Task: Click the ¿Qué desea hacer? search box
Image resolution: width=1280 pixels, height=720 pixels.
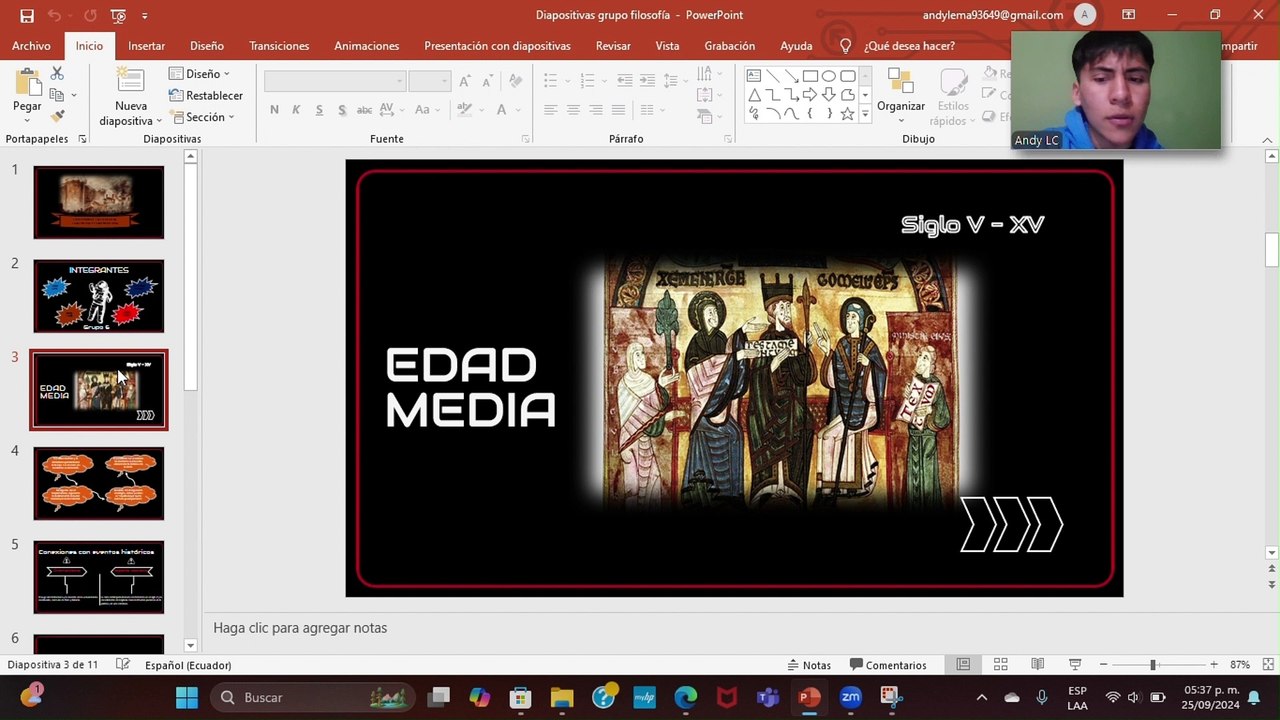Action: click(909, 46)
